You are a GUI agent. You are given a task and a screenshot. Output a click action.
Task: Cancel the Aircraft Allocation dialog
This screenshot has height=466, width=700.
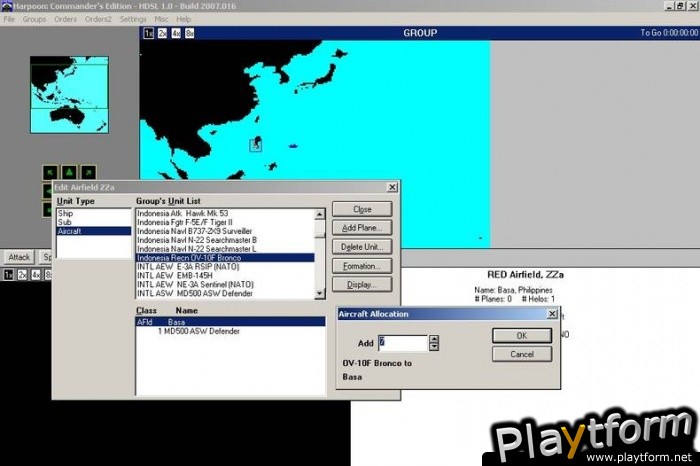coord(522,354)
